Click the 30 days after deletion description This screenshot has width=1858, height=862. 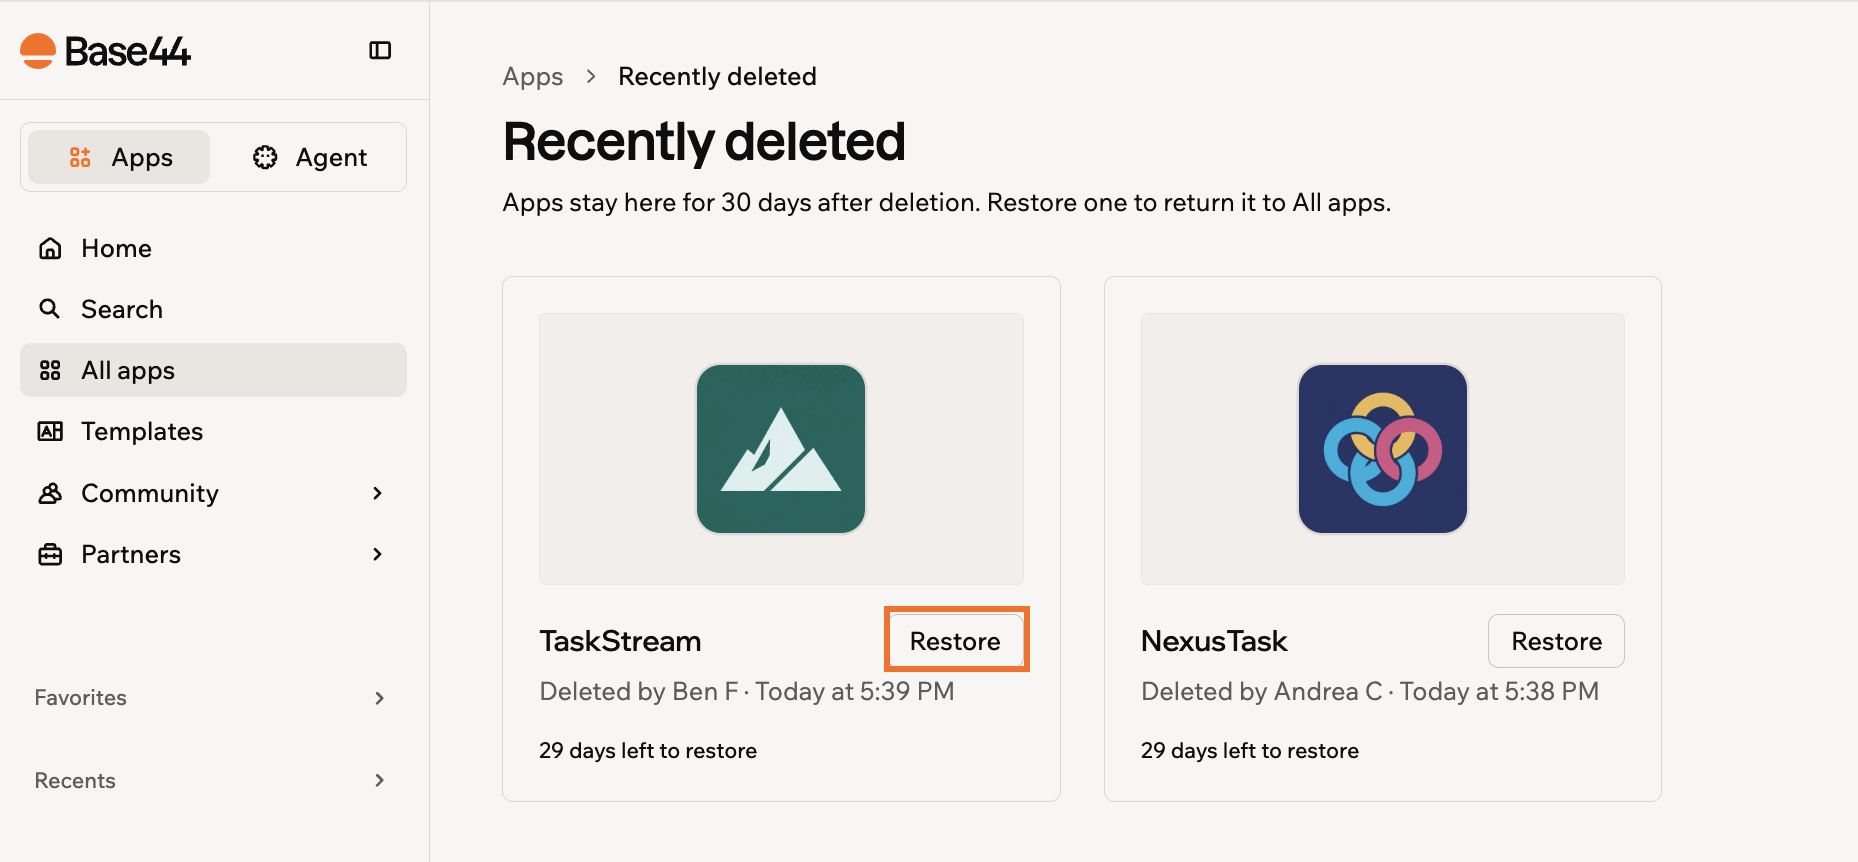pos(947,203)
